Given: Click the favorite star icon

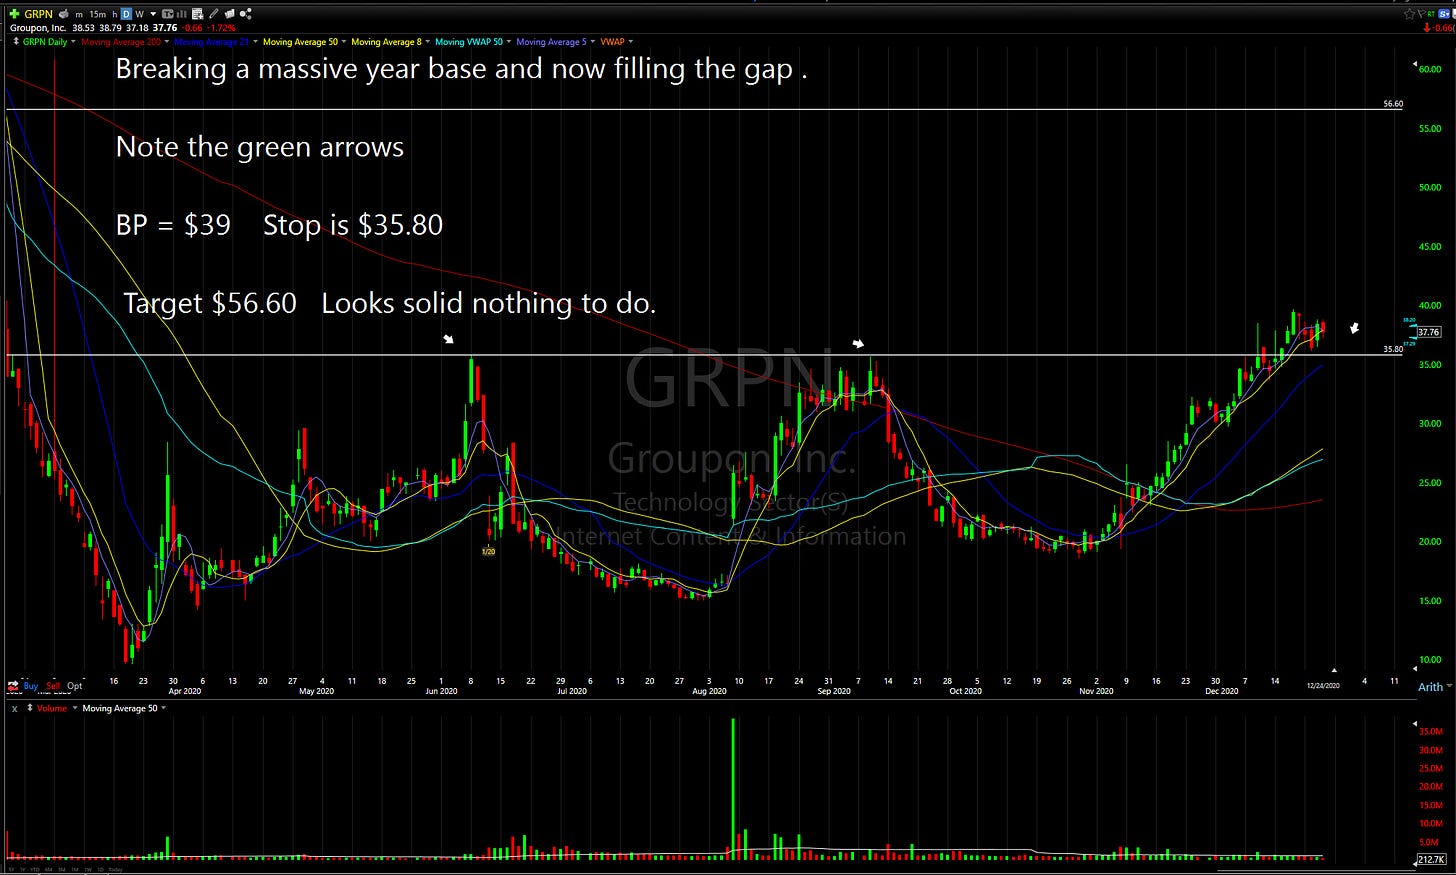Looking at the screenshot, I should [1410, 14].
